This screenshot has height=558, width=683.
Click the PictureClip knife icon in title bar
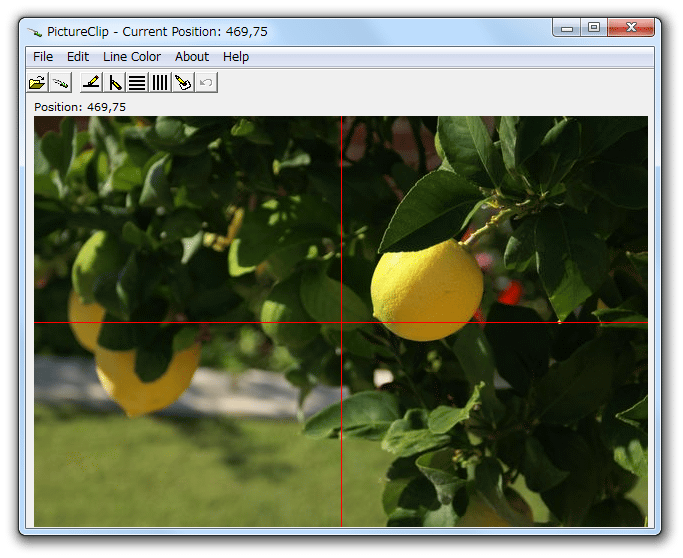pos(34,32)
